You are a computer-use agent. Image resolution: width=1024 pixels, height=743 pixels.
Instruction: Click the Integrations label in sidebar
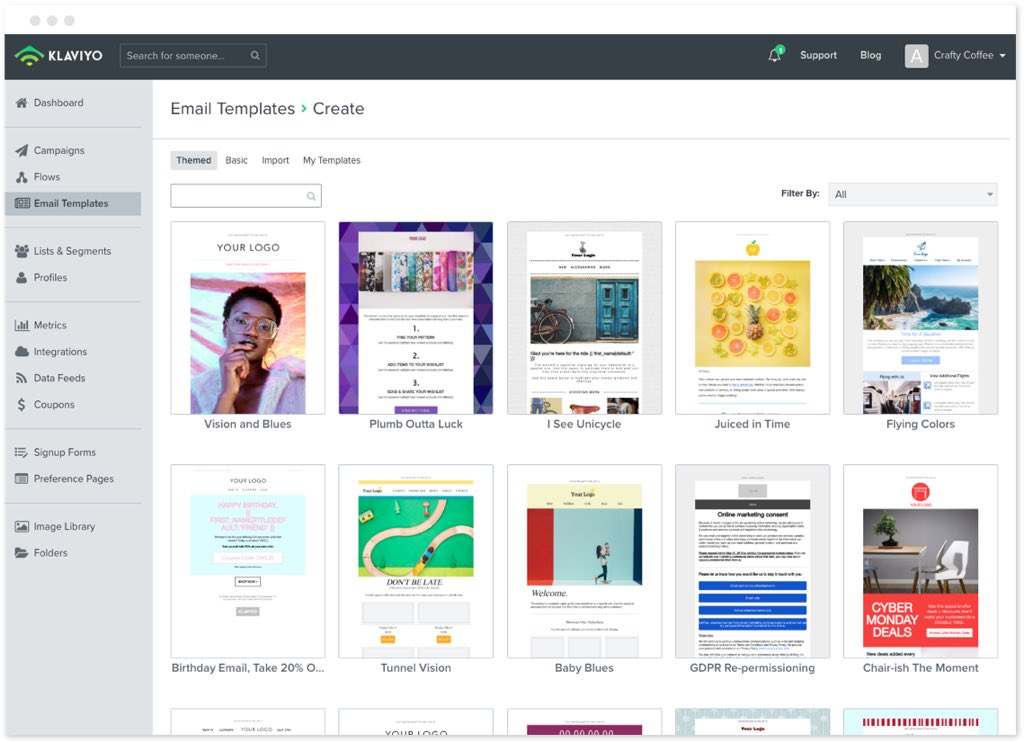[60, 351]
